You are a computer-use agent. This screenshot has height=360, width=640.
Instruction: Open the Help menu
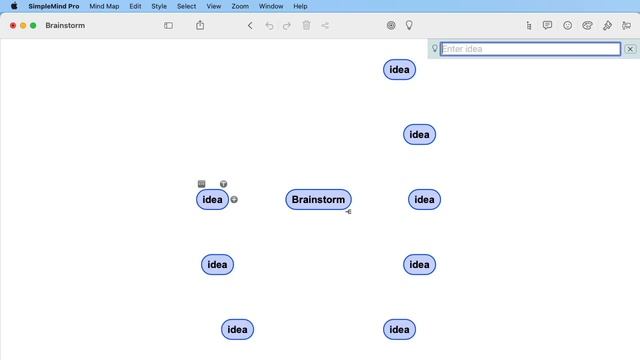point(300,6)
